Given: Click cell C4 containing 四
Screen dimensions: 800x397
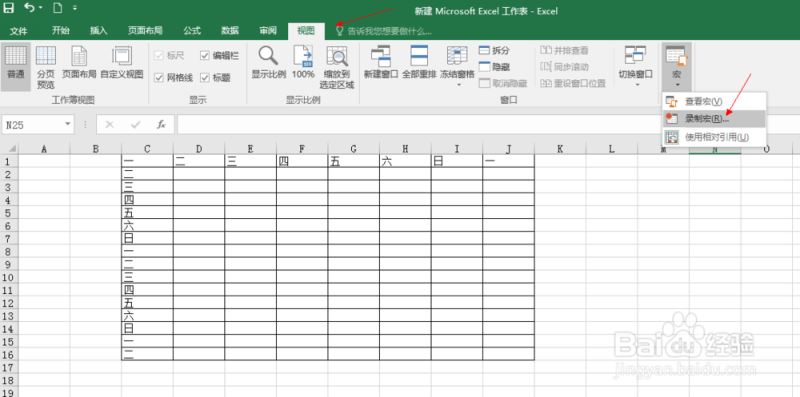Looking at the screenshot, I should coord(147,199).
